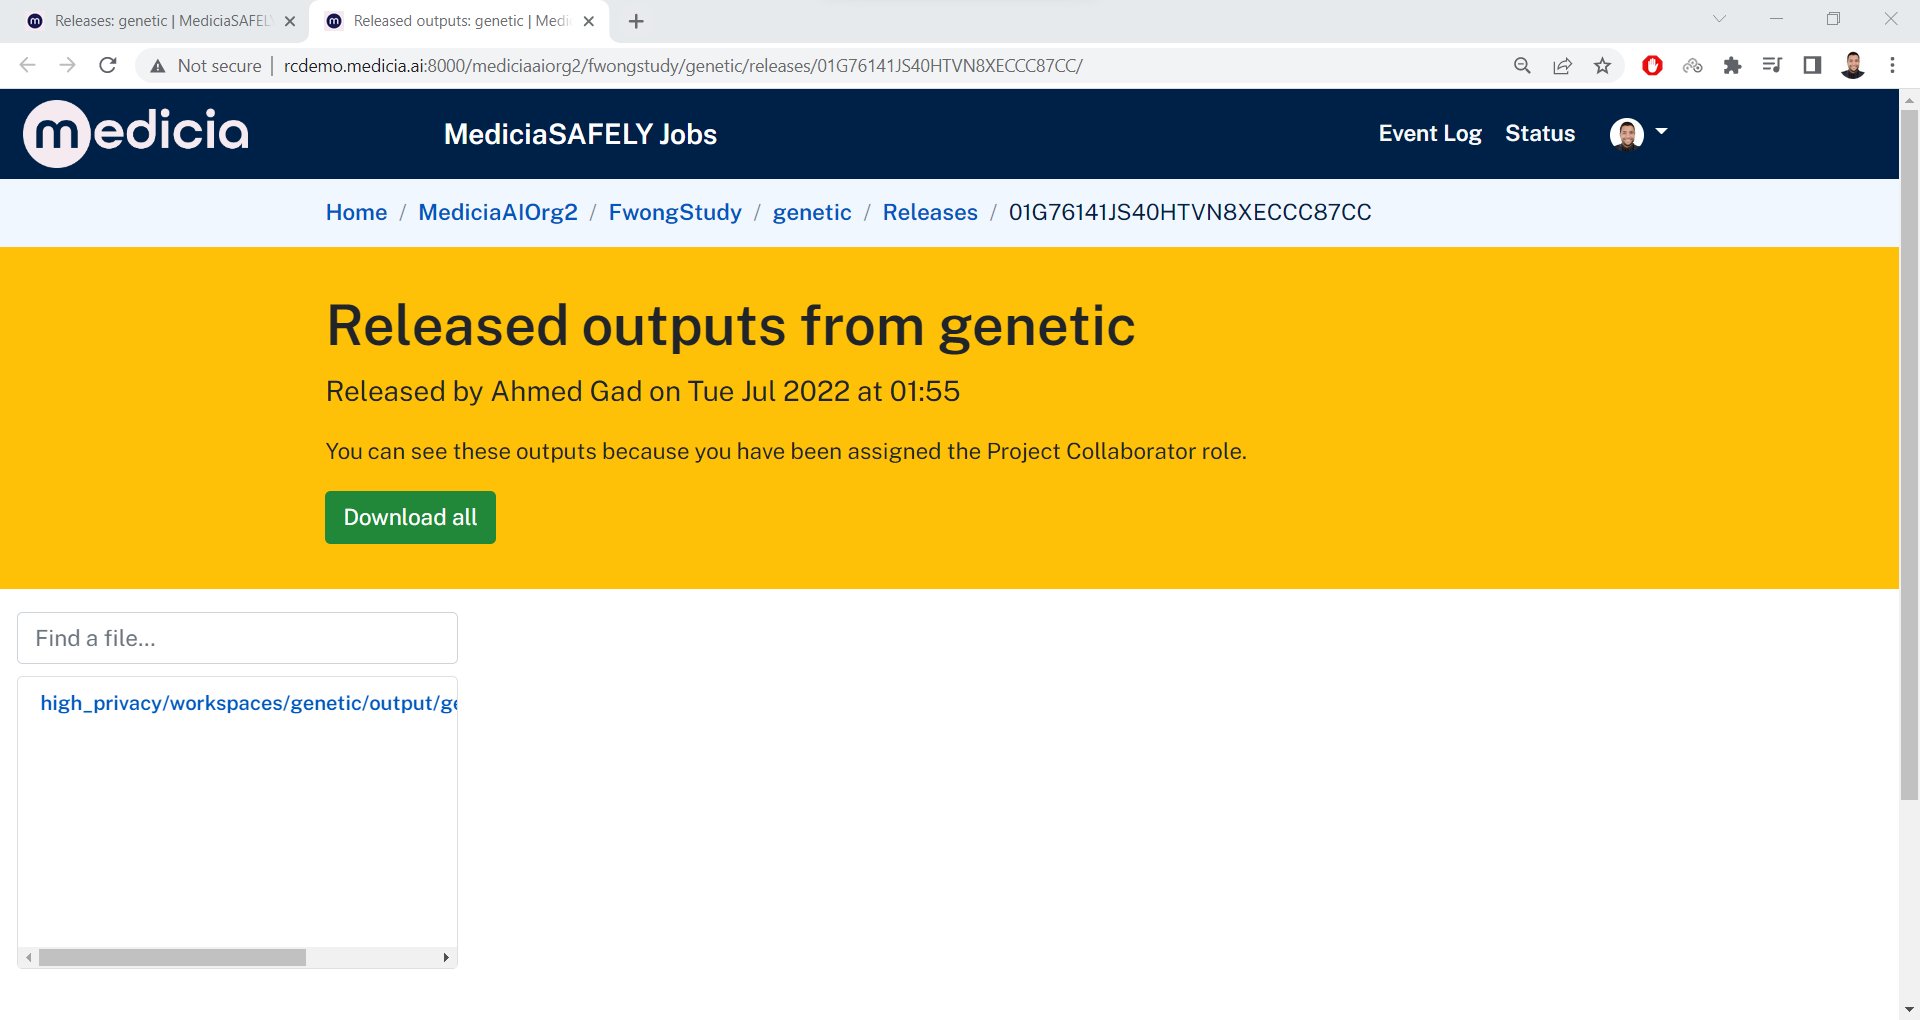Select the Released outputs: genetic tab
This screenshot has width=1920, height=1020.
459,21
